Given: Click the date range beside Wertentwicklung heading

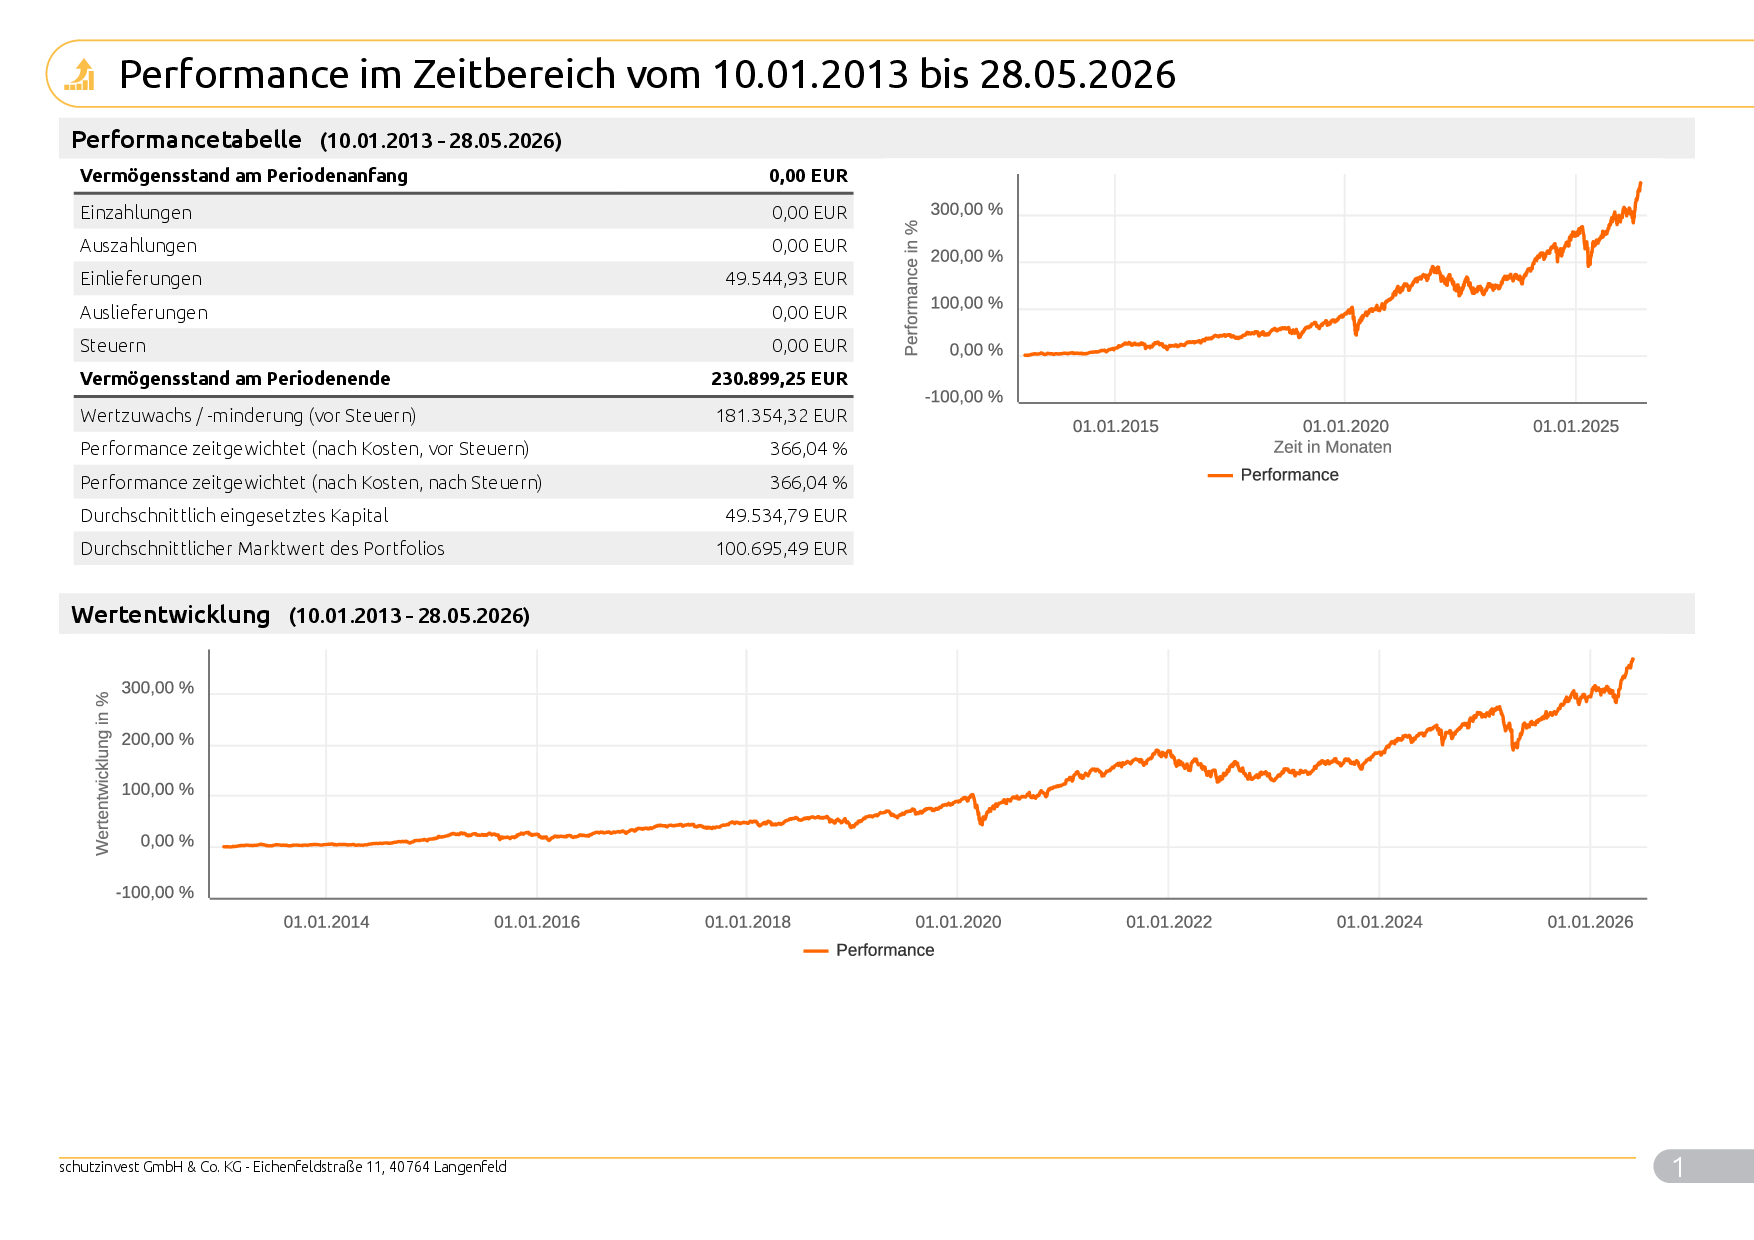Looking at the screenshot, I should (409, 616).
